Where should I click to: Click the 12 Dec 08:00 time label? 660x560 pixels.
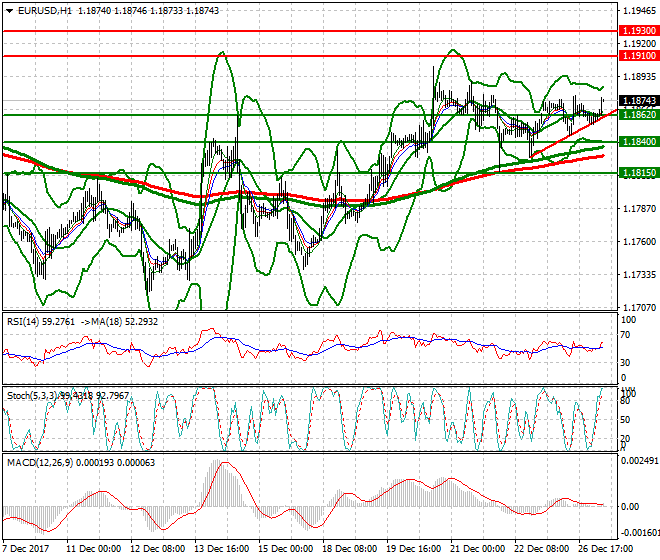pyautogui.click(x=157, y=549)
